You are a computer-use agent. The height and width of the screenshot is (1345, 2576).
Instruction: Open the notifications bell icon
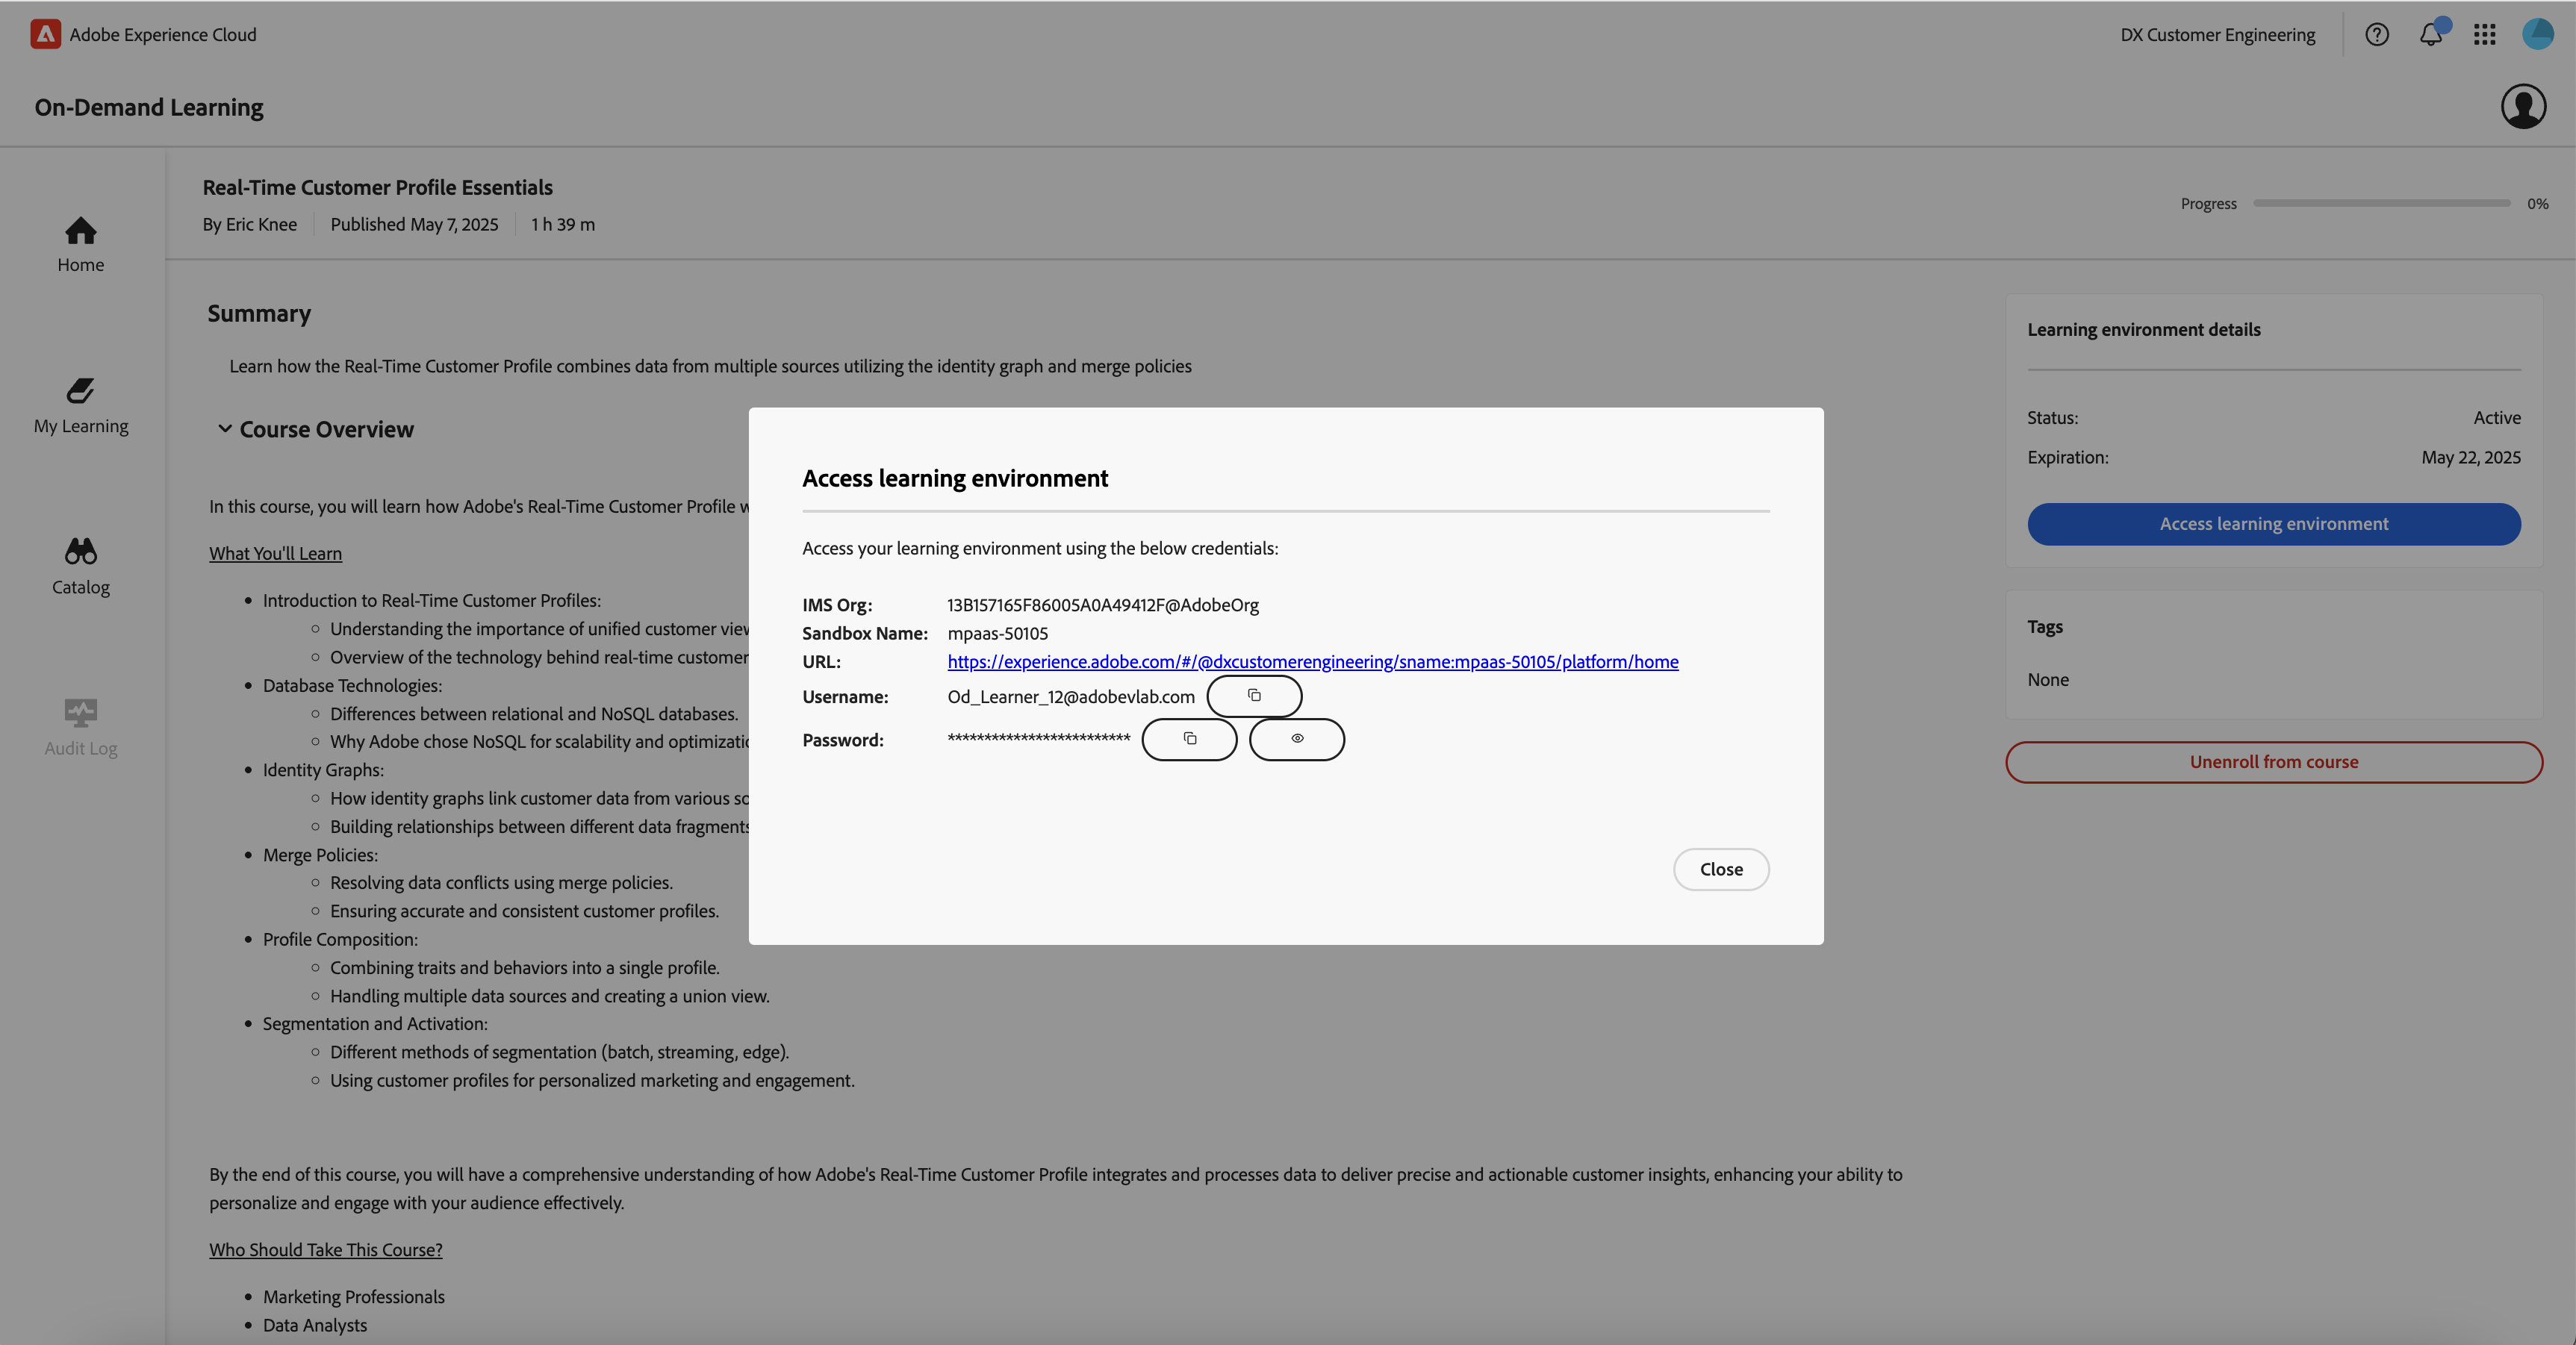[x=2431, y=34]
